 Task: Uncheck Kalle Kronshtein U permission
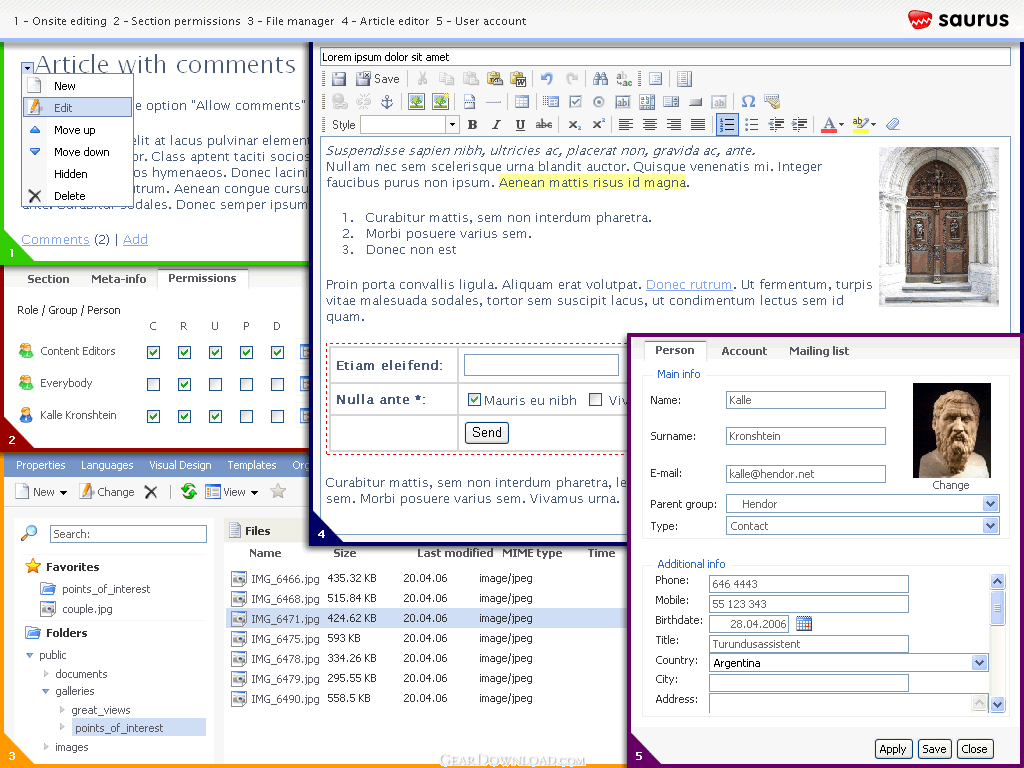pyautogui.click(x=216, y=416)
